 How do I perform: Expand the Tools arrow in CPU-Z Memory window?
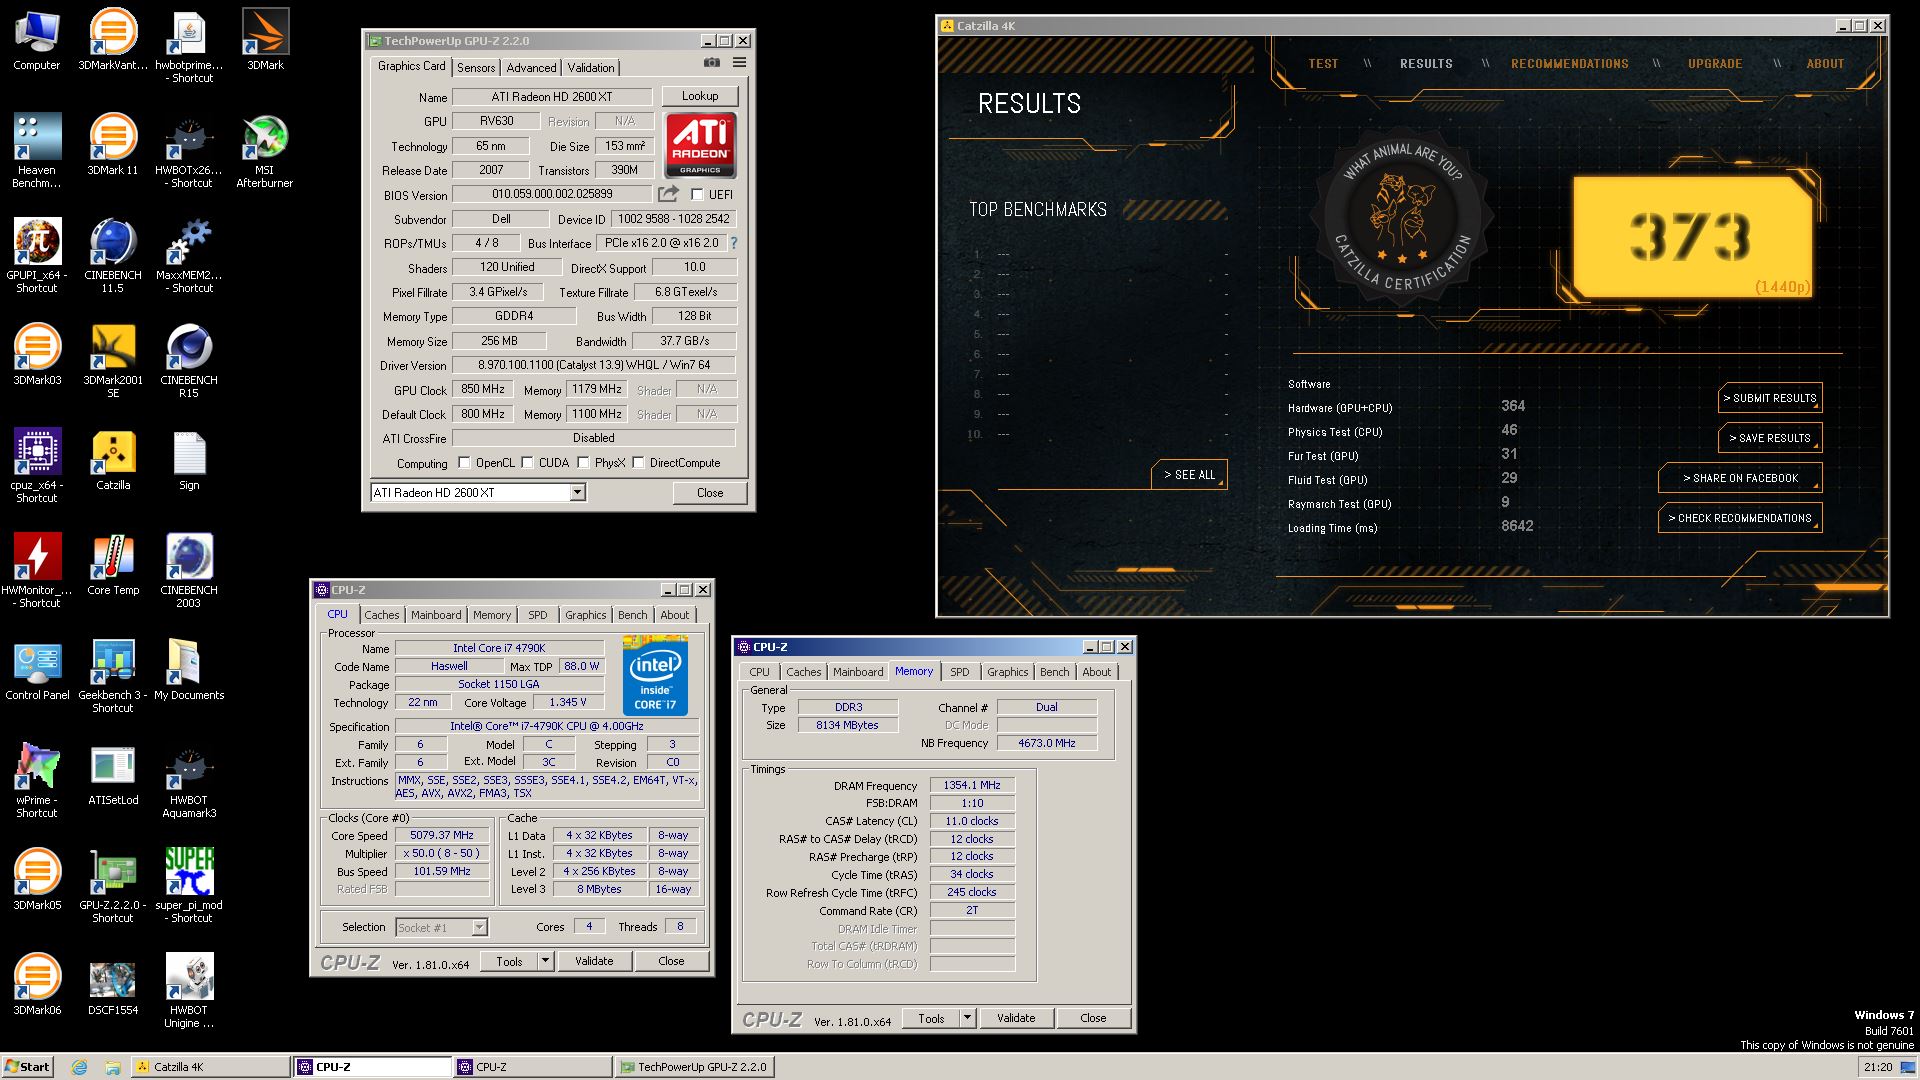click(x=967, y=1018)
